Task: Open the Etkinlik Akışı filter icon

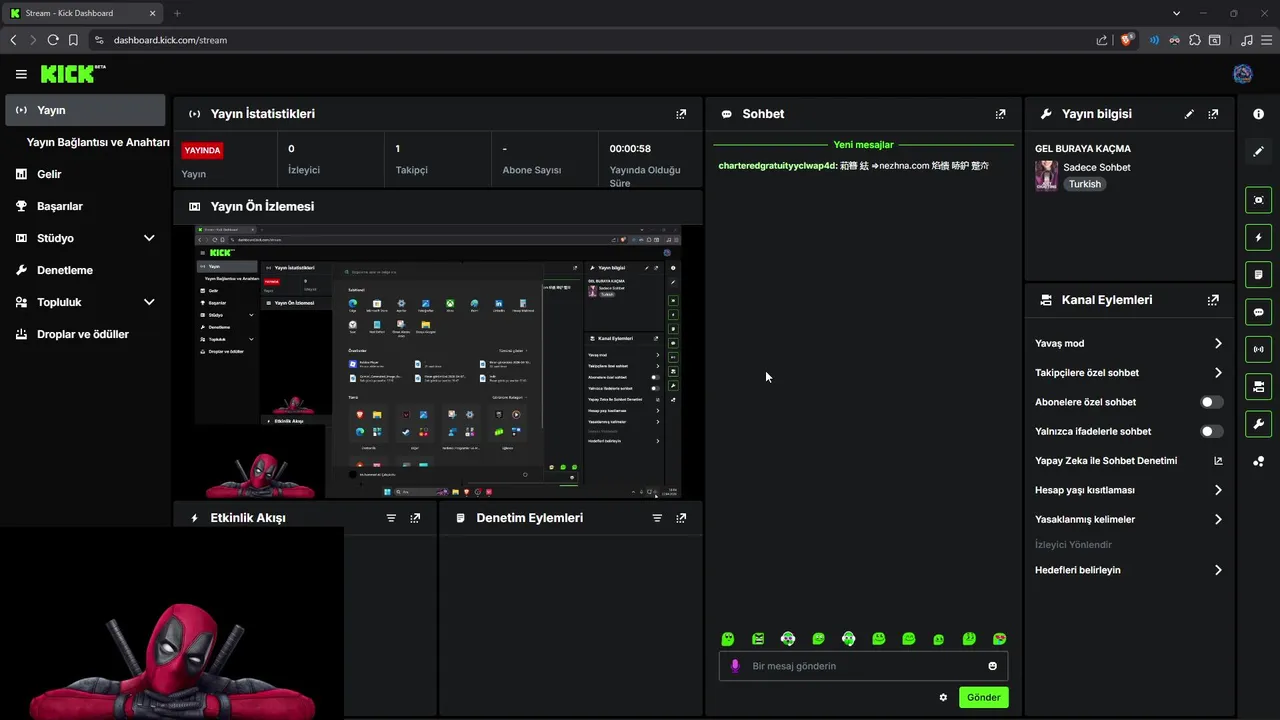Action: 391,518
